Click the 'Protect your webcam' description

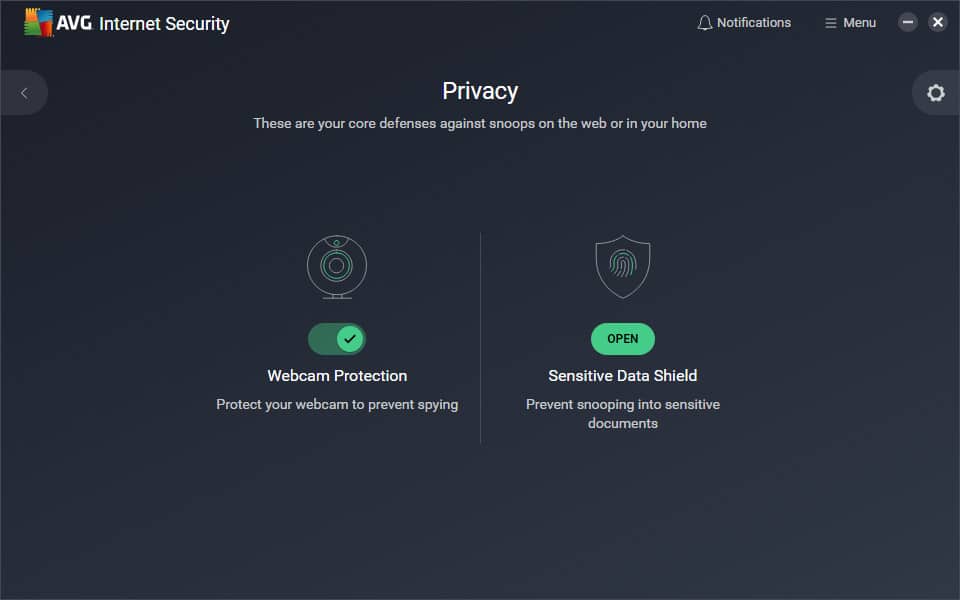pos(337,405)
